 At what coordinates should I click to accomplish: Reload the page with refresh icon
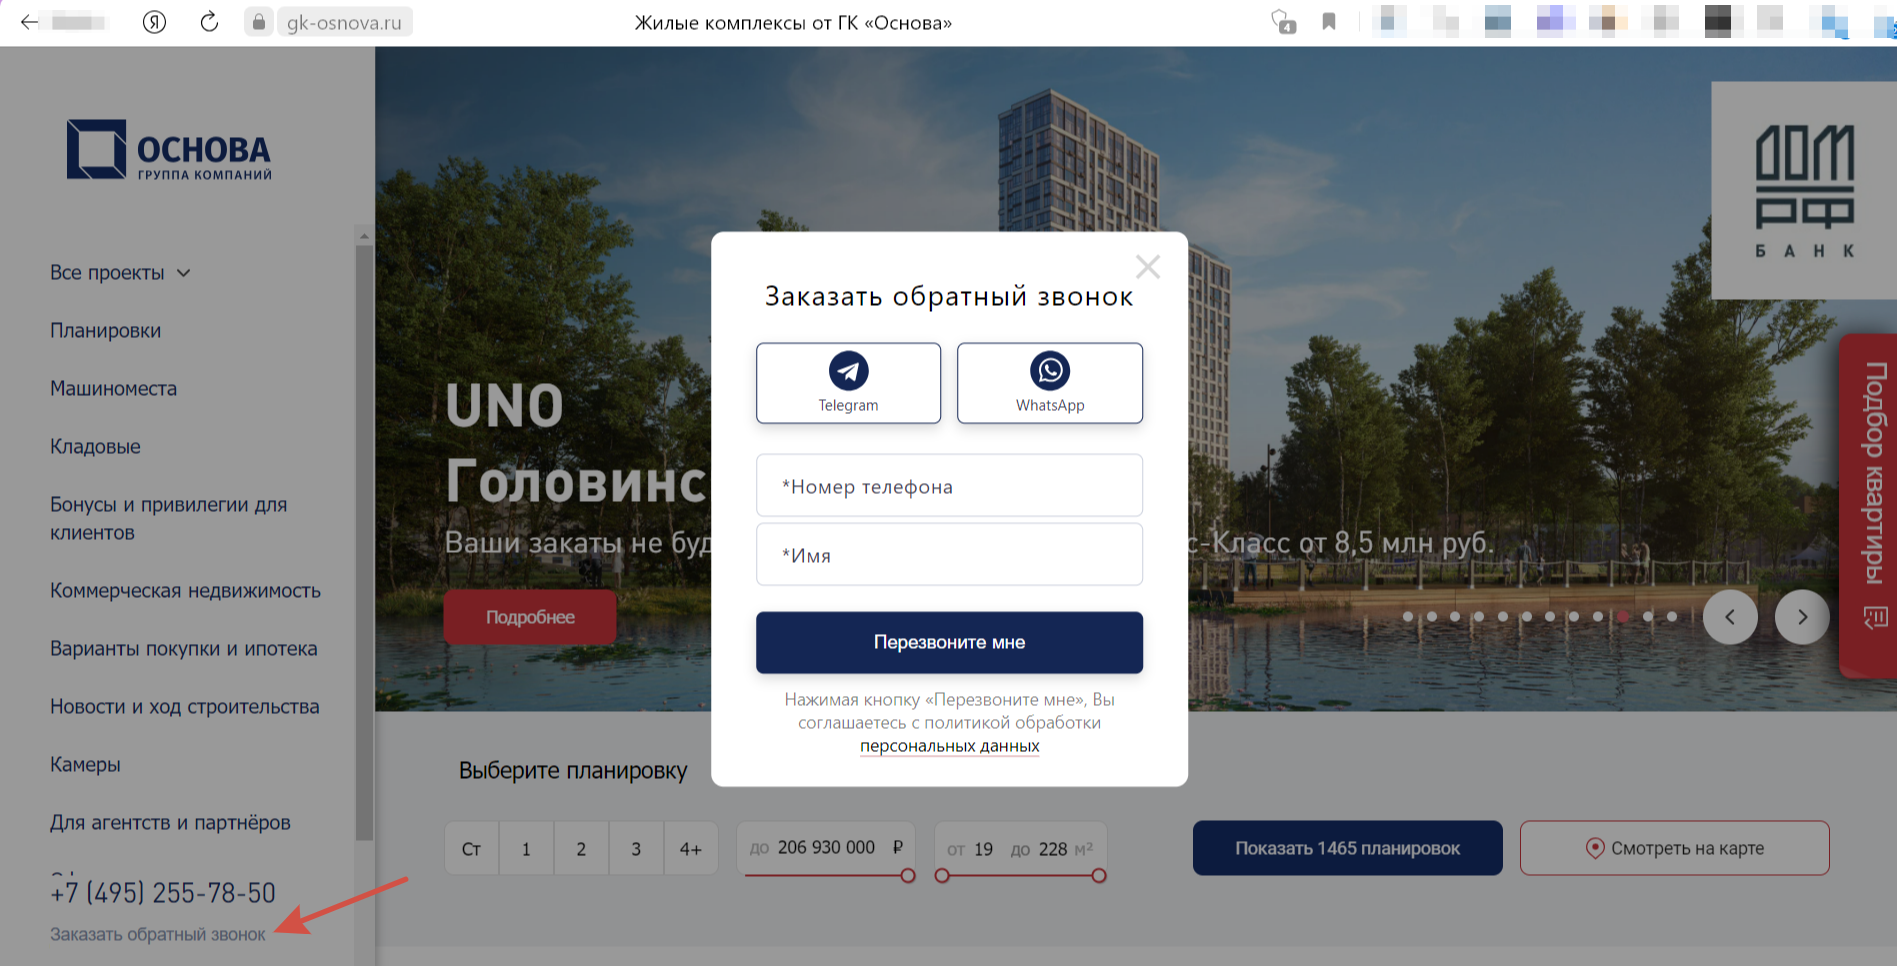(x=209, y=22)
